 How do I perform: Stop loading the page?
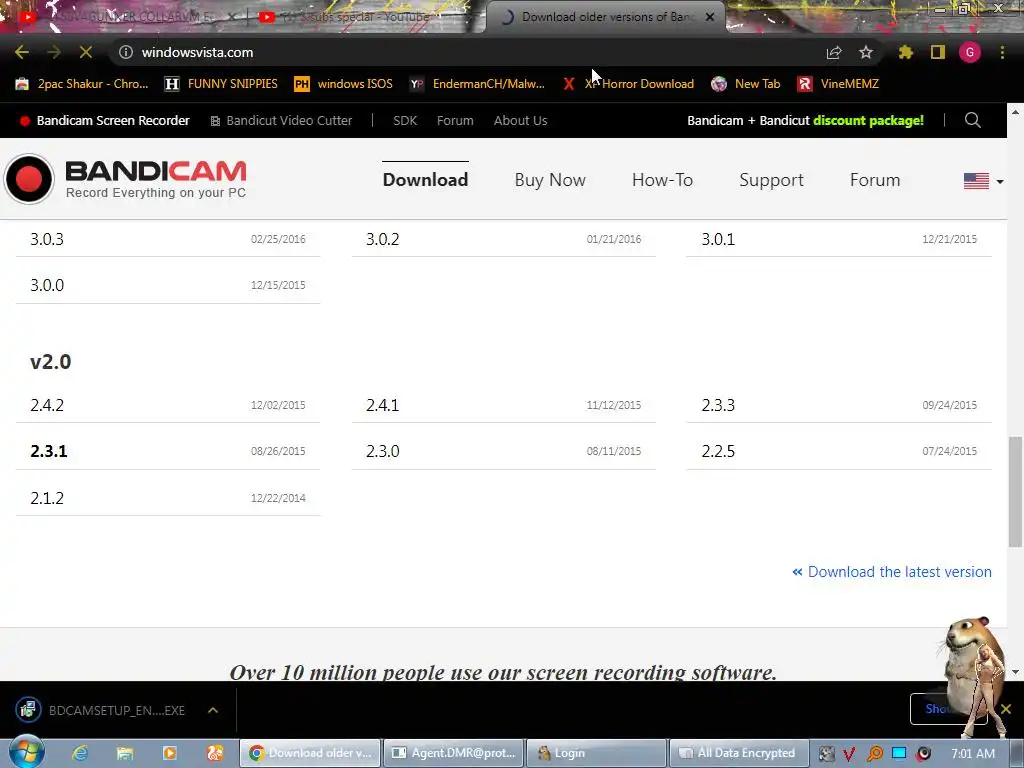[x=86, y=52]
